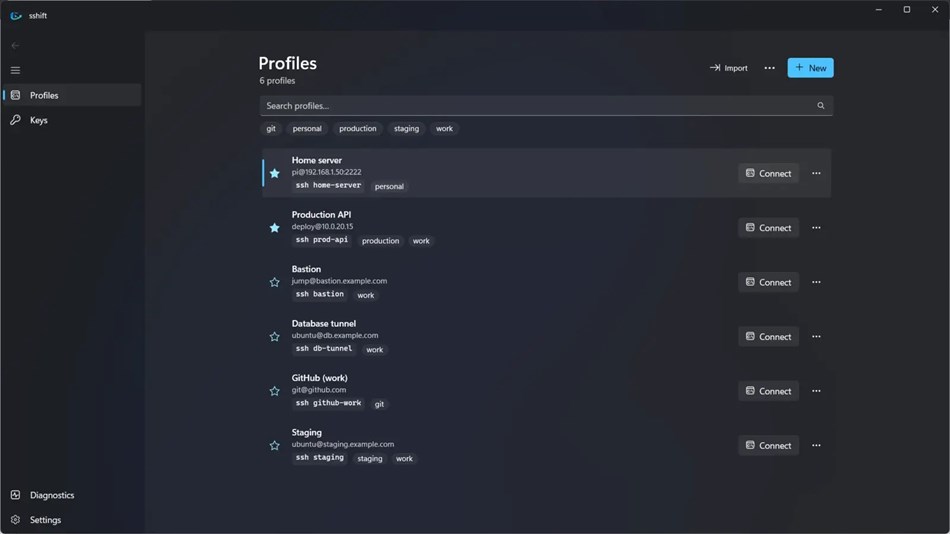
Task: Click the production tag on Production API
Action: coord(380,241)
